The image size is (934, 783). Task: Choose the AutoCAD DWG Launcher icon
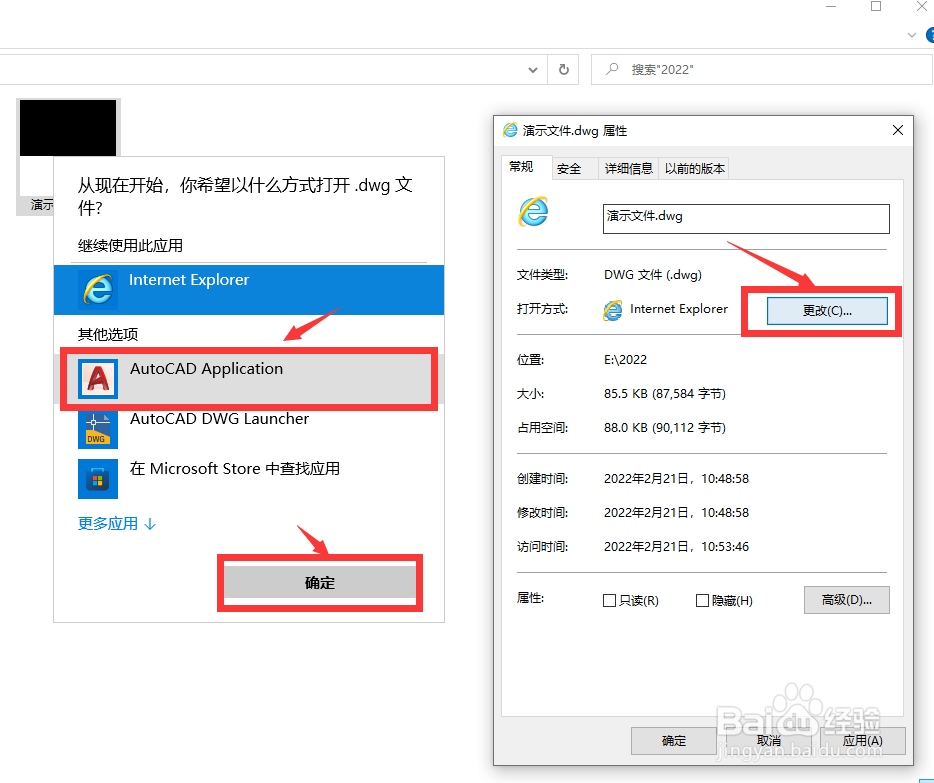98,429
